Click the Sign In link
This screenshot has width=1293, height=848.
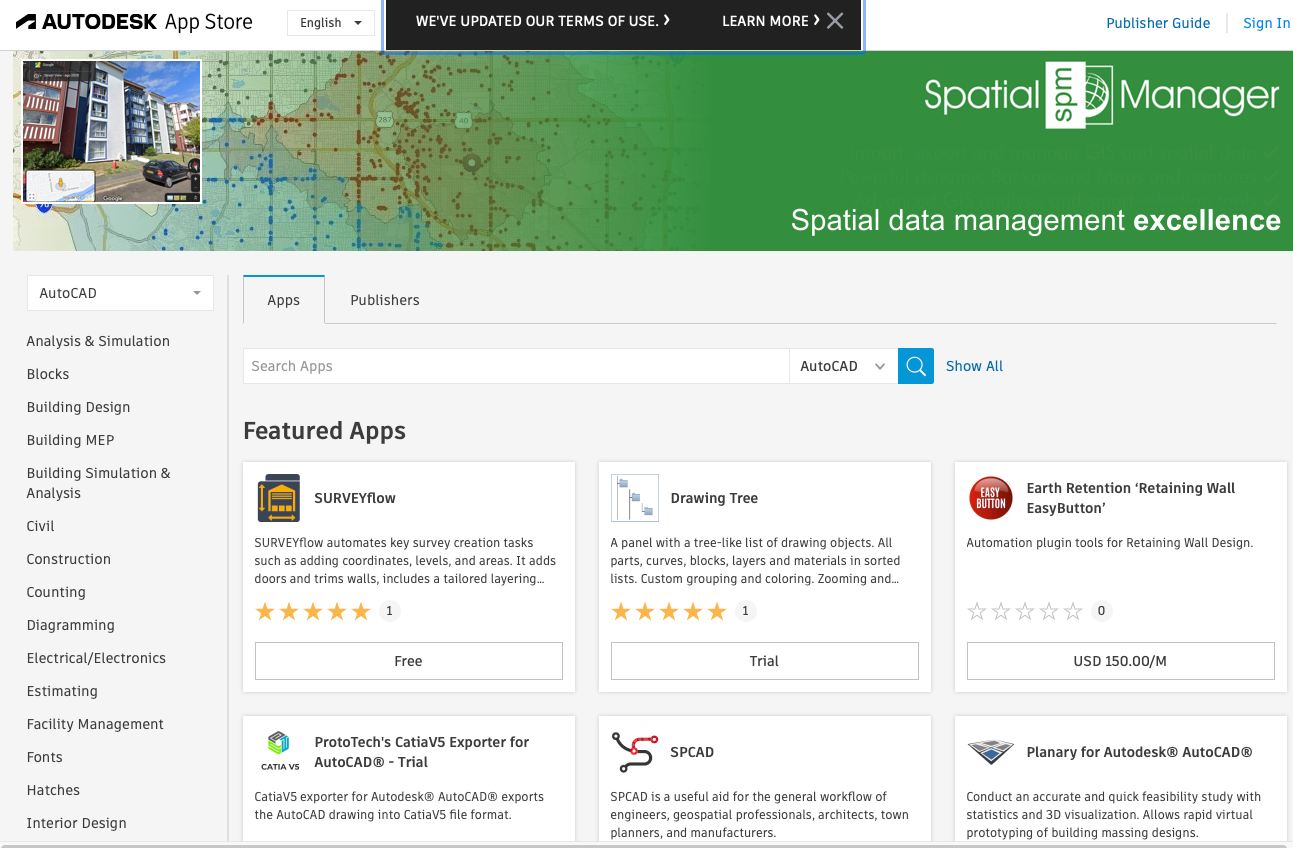click(1266, 23)
